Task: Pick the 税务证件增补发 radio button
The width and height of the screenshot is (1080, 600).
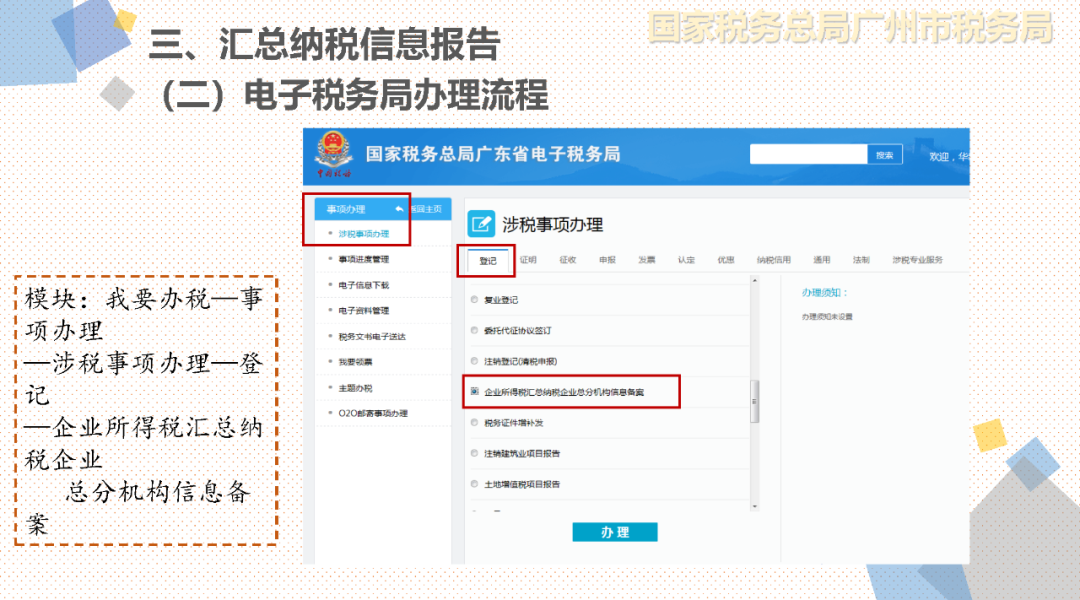Action: (474, 422)
